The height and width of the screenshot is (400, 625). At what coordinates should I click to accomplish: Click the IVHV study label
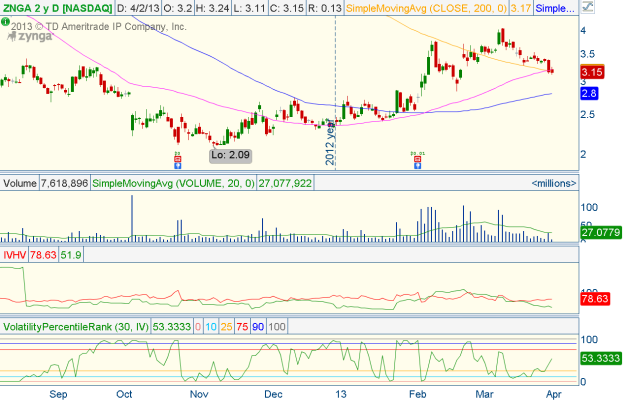14,255
